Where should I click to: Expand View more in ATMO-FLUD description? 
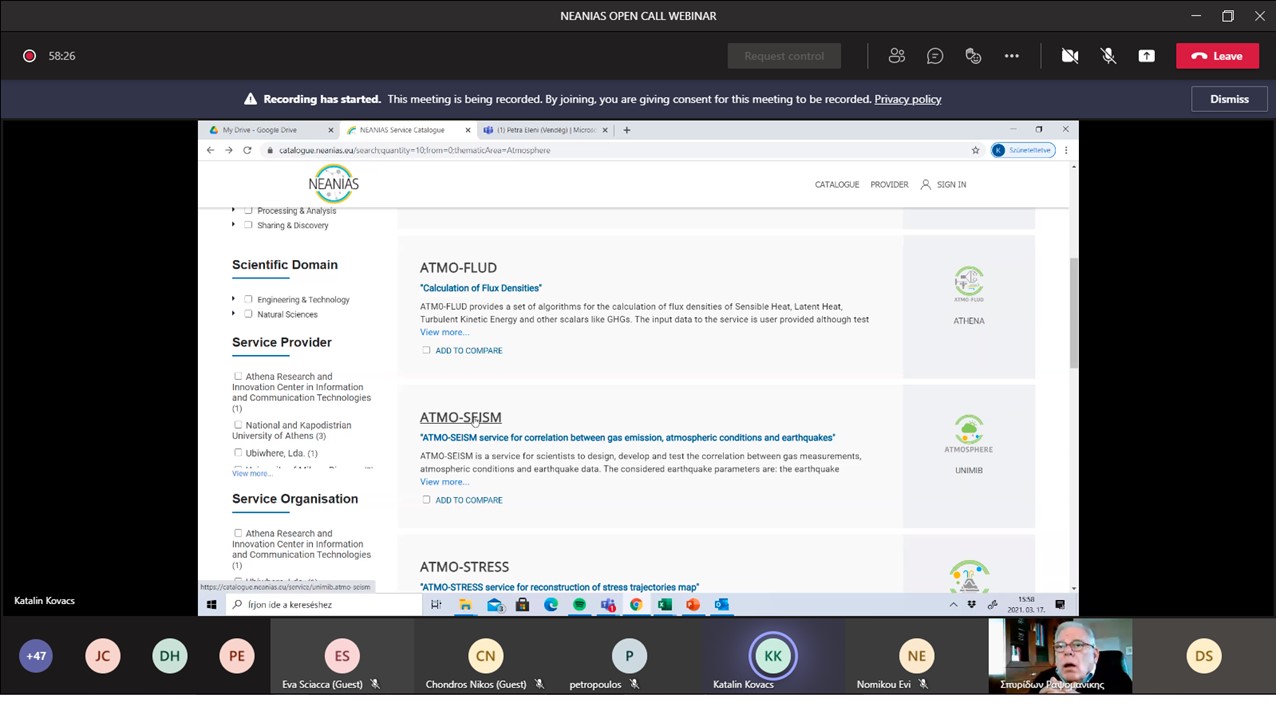pyautogui.click(x=444, y=332)
